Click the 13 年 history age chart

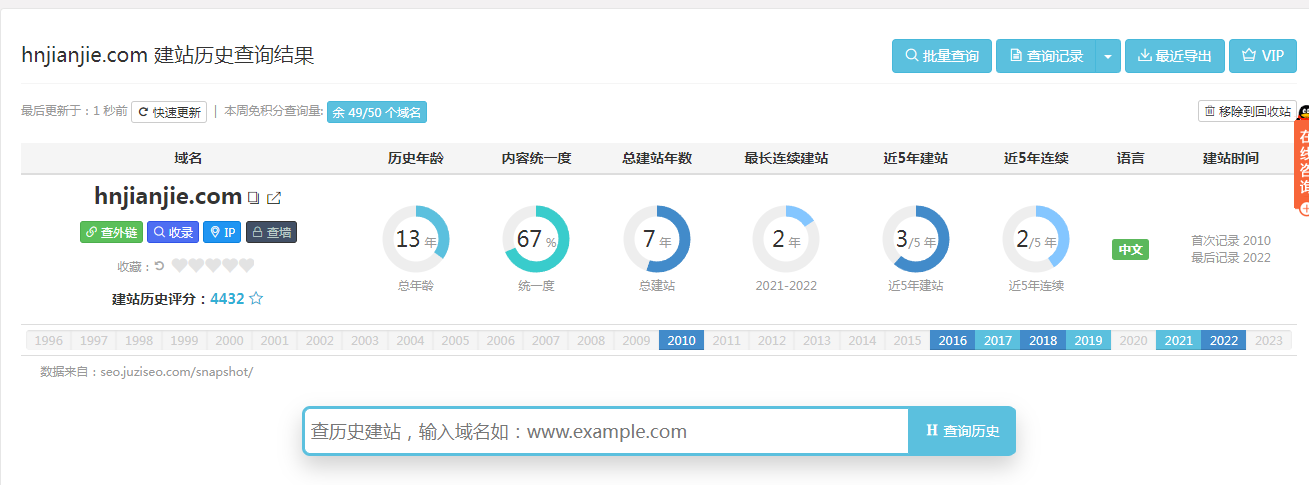point(416,239)
